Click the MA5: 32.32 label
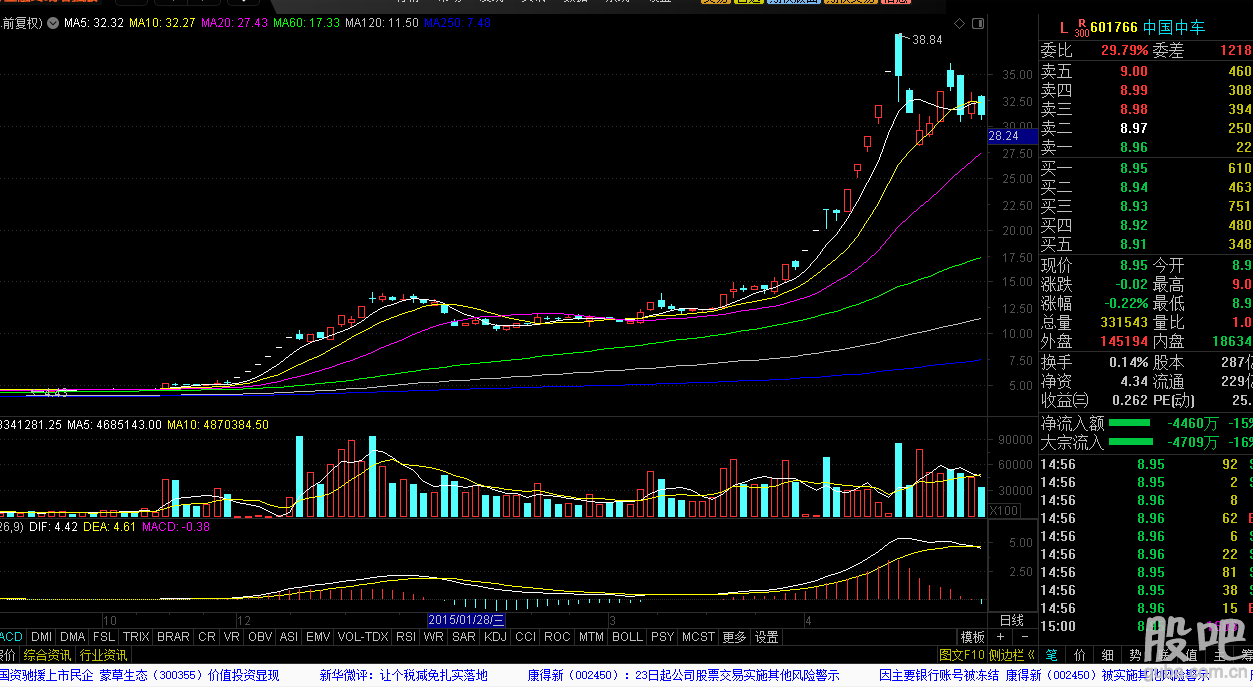The image size is (1253, 687). pyautogui.click(x=94, y=22)
